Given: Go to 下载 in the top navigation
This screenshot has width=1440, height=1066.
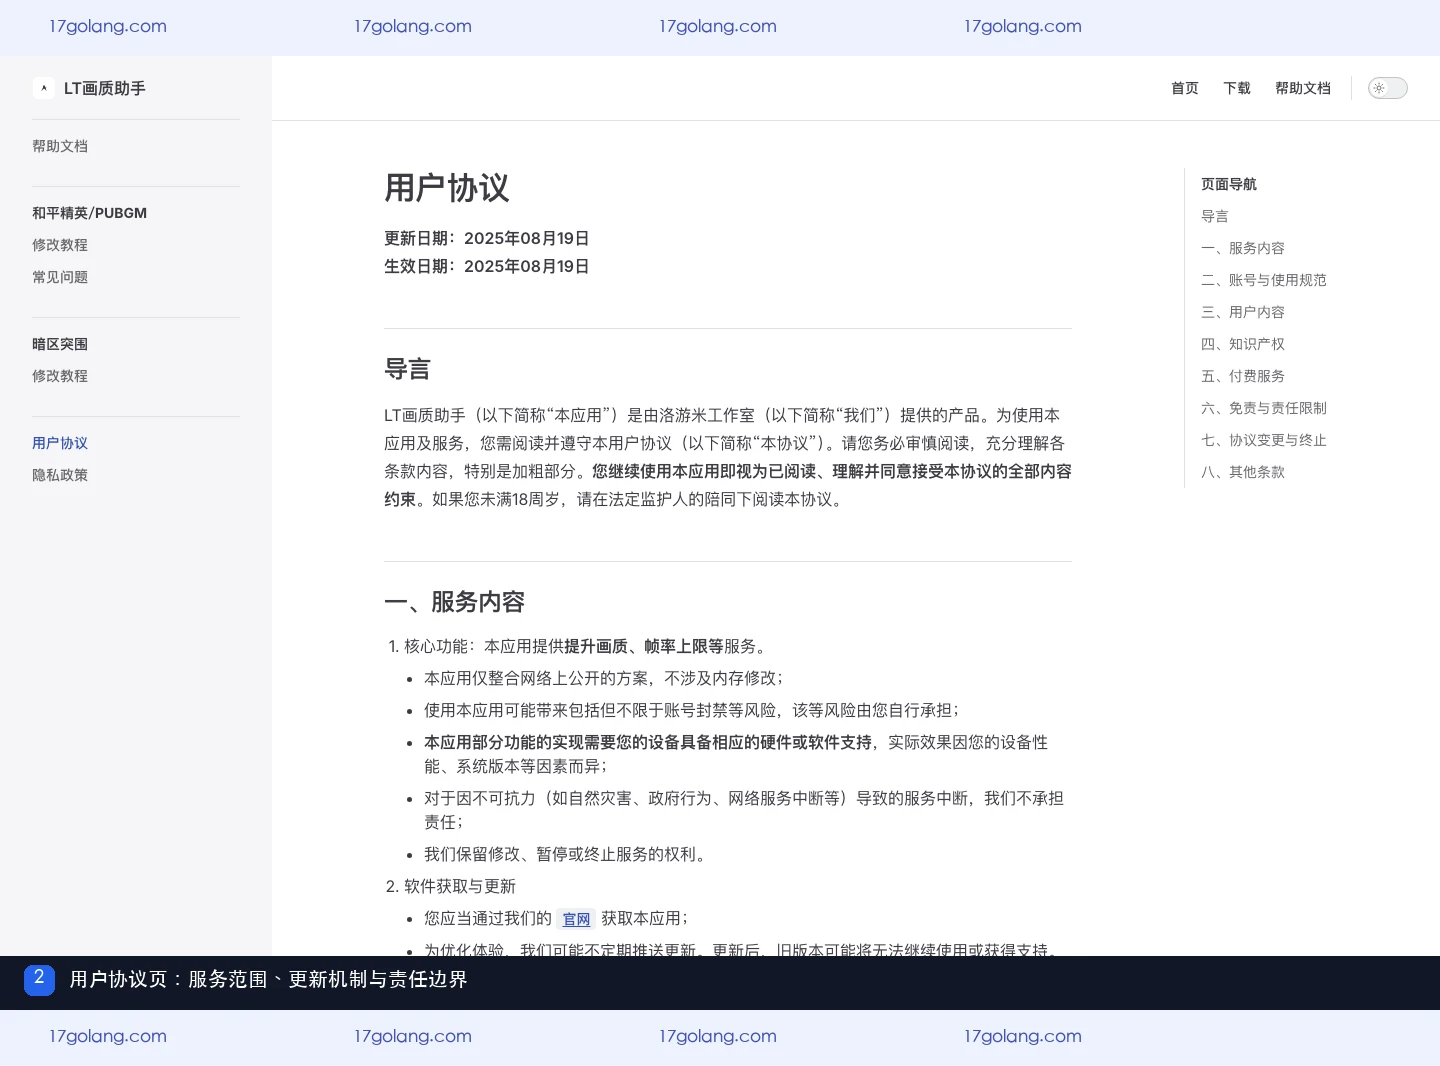Looking at the screenshot, I should 1237,88.
